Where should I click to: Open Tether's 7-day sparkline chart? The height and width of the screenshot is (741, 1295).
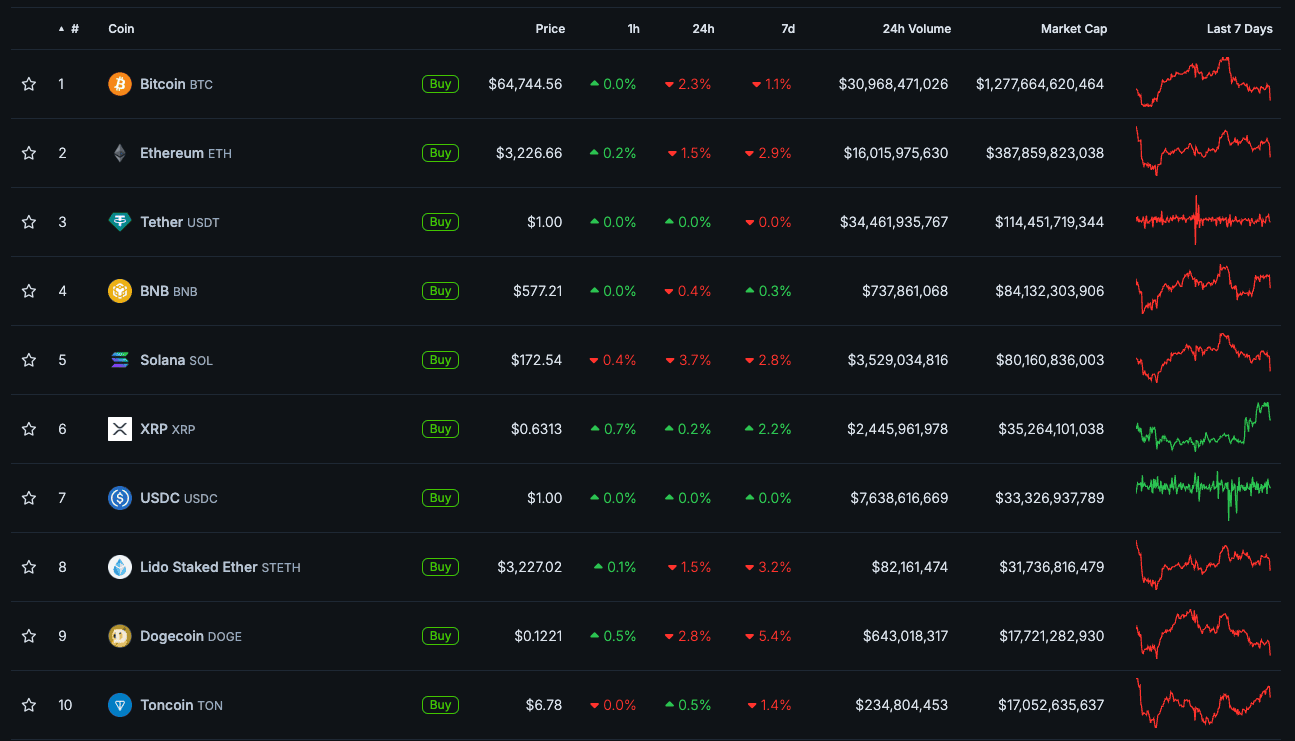coord(1203,220)
